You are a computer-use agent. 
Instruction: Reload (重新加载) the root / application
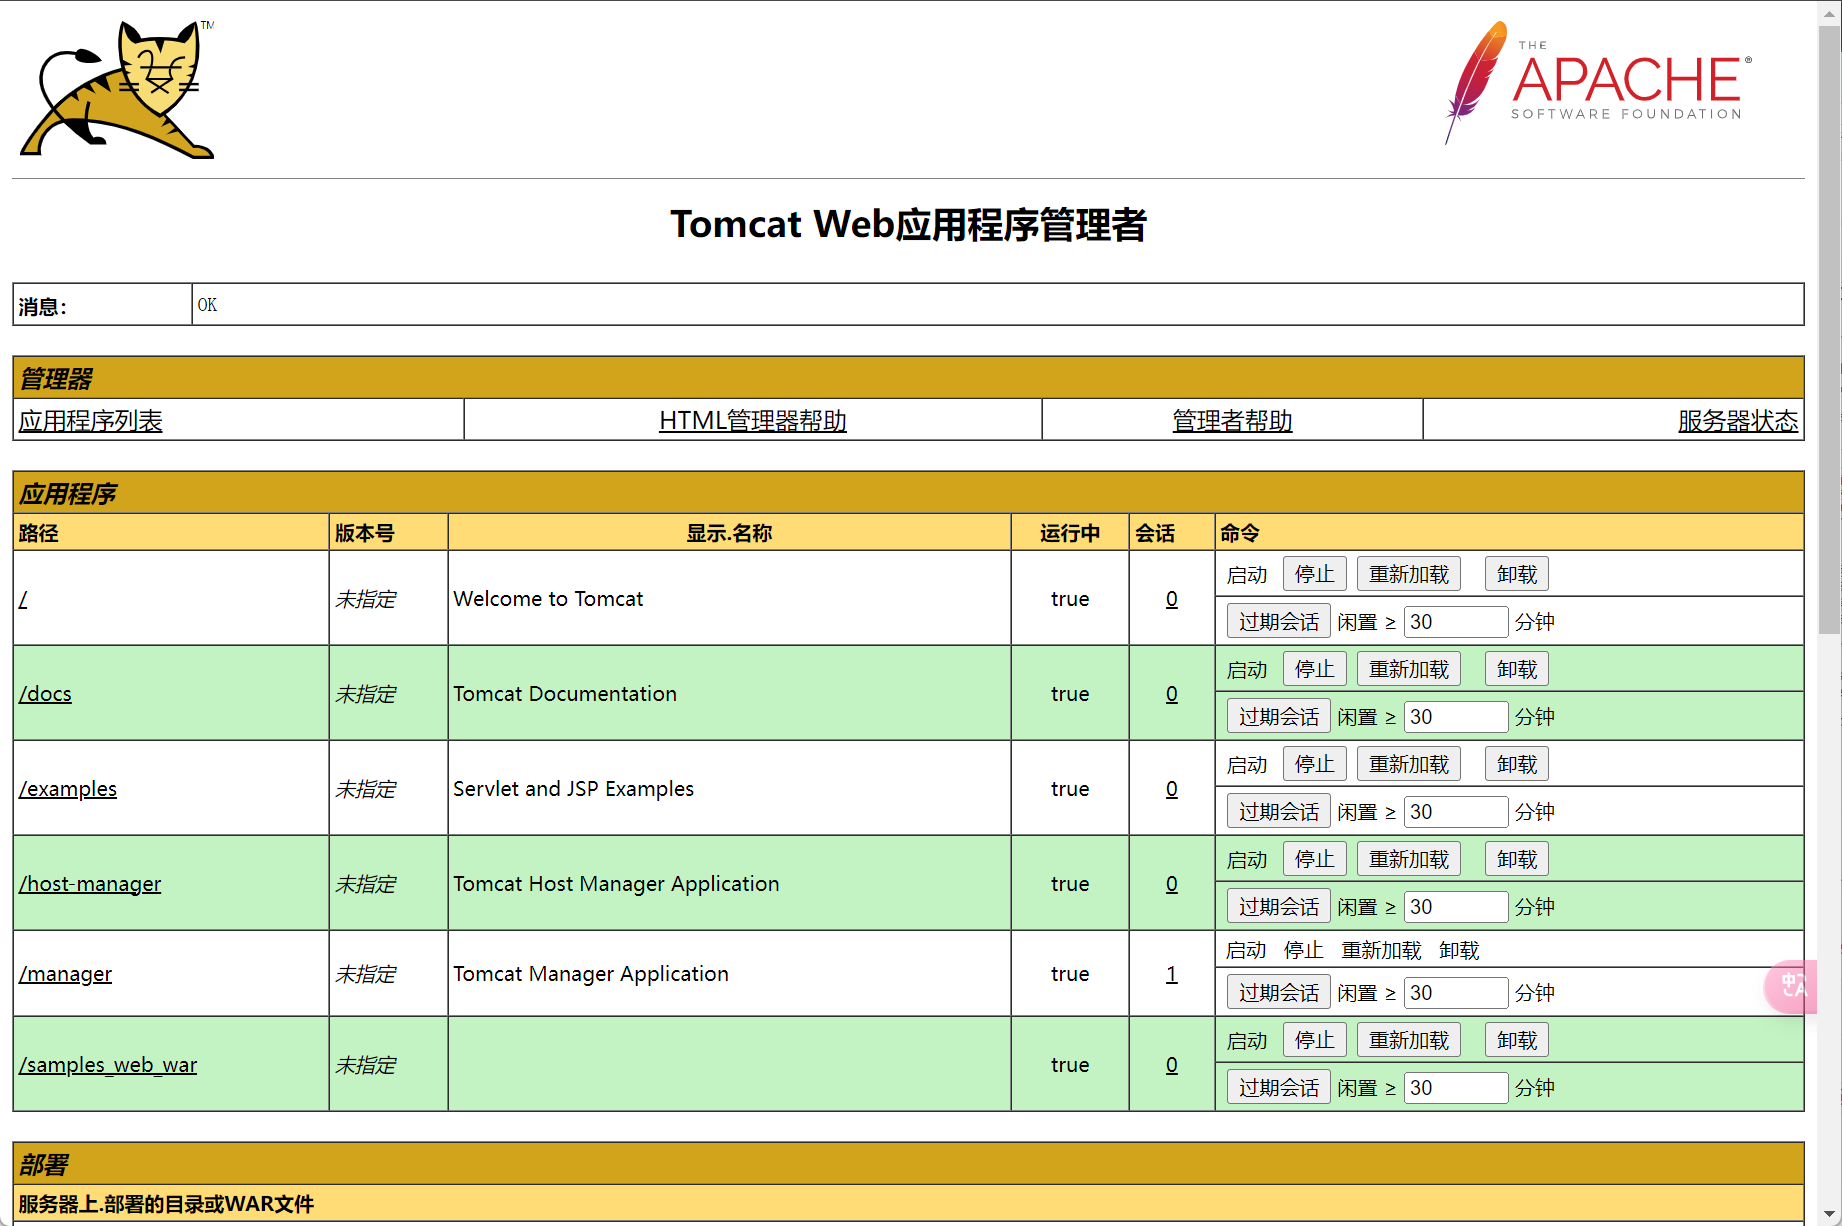1409,574
